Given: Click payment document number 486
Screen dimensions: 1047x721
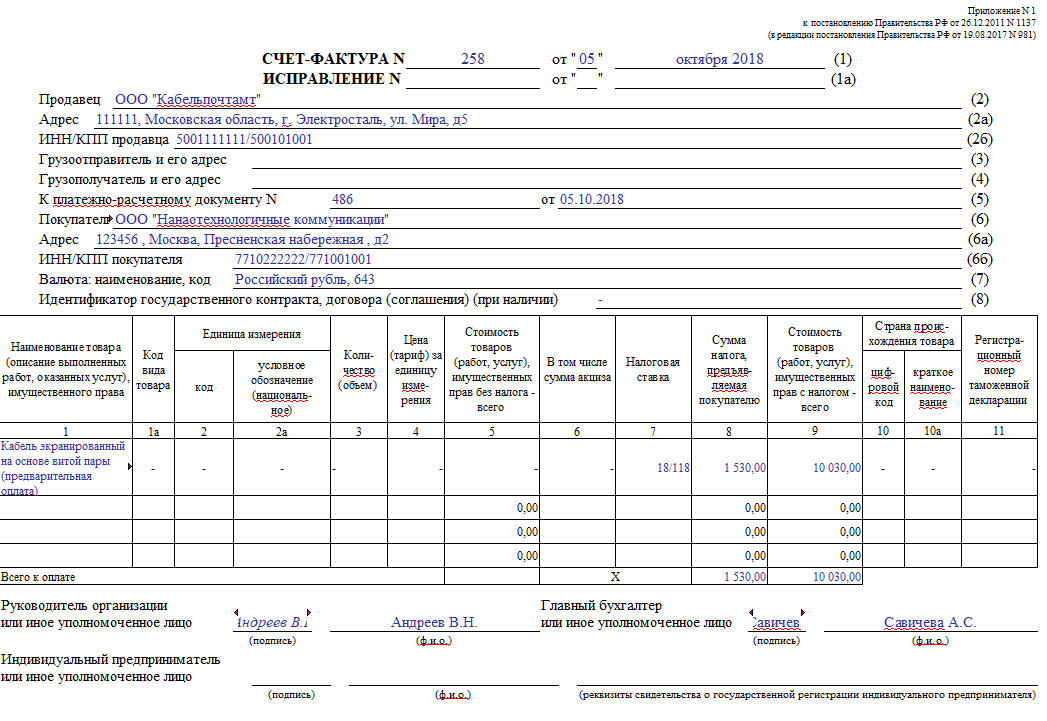Looking at the screenshot, I should (342, 199).
